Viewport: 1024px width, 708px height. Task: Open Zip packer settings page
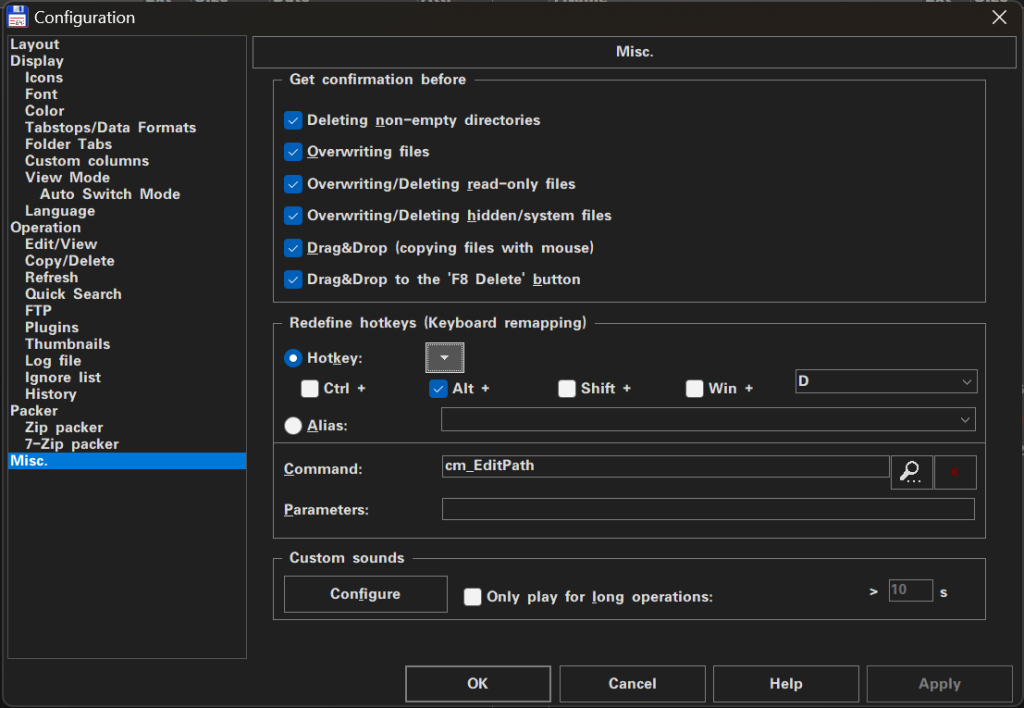tap(64, 427)
